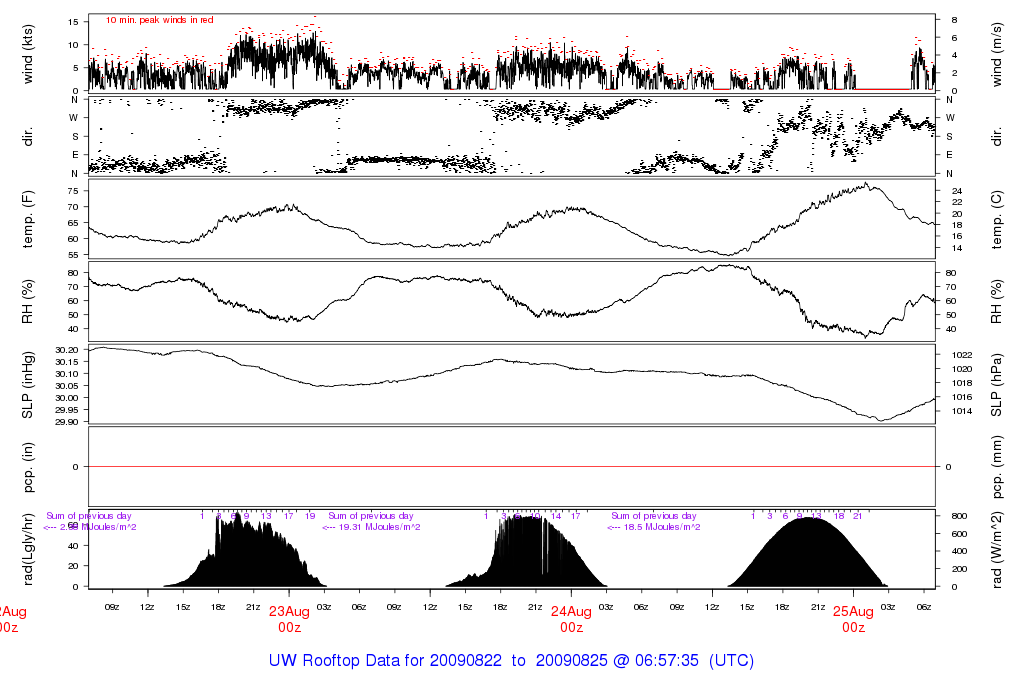
Task: Click the '800' tick on rad (W/m^2) axis
Action: coord(959,516)
